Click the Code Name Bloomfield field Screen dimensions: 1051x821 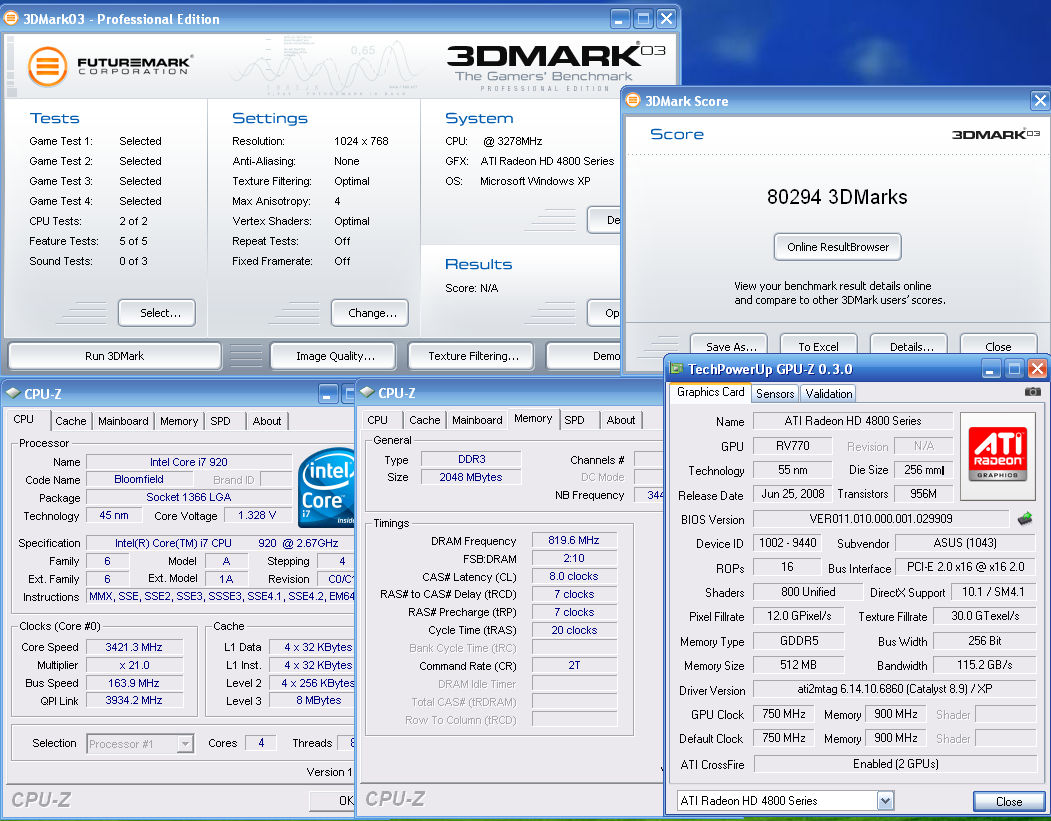[x=139, y=479]
